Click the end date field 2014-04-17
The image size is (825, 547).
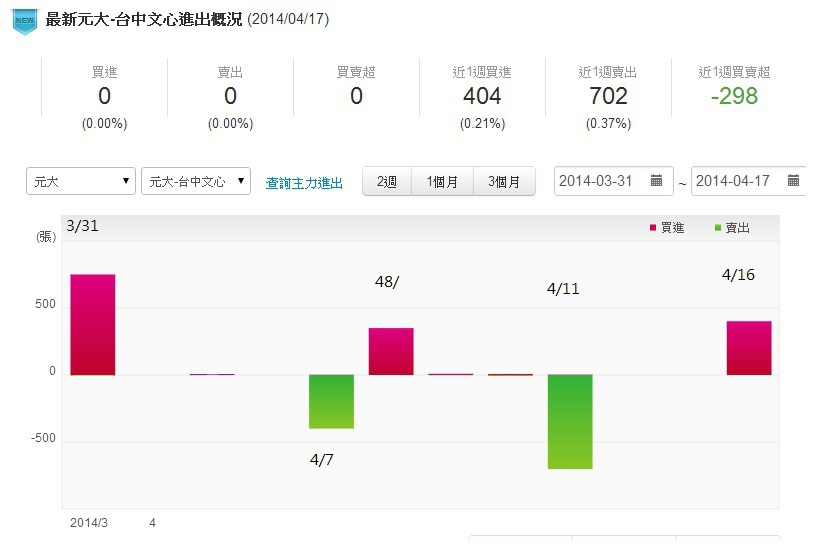(749, 181)
